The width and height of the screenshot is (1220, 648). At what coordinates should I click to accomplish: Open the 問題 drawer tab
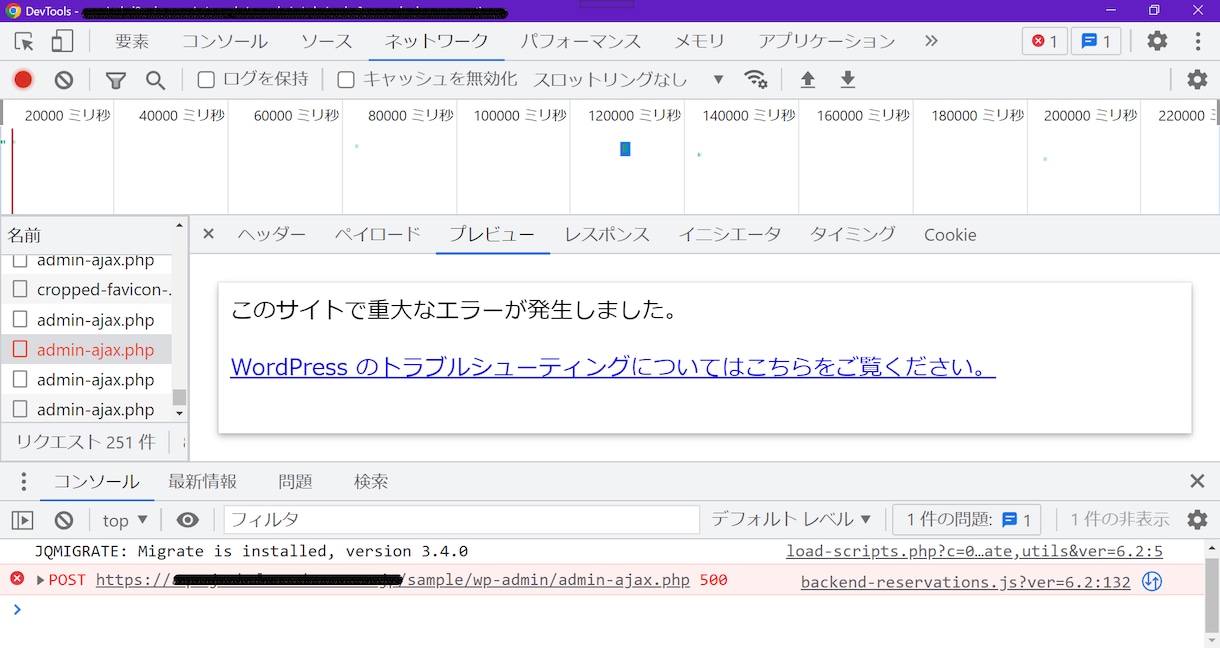296,481
